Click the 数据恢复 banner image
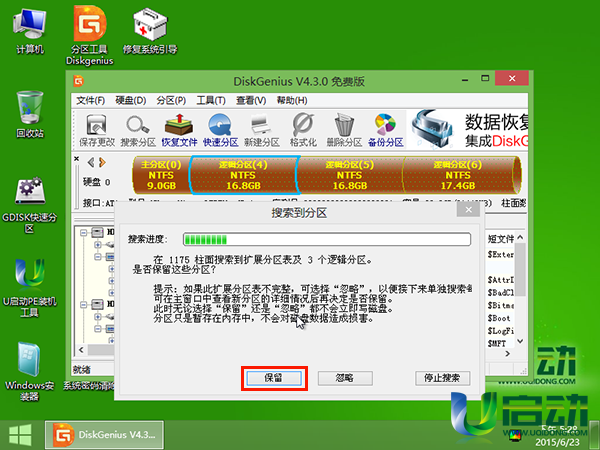The width and height of the screenshot is (600, 450). tap(468, 130)
